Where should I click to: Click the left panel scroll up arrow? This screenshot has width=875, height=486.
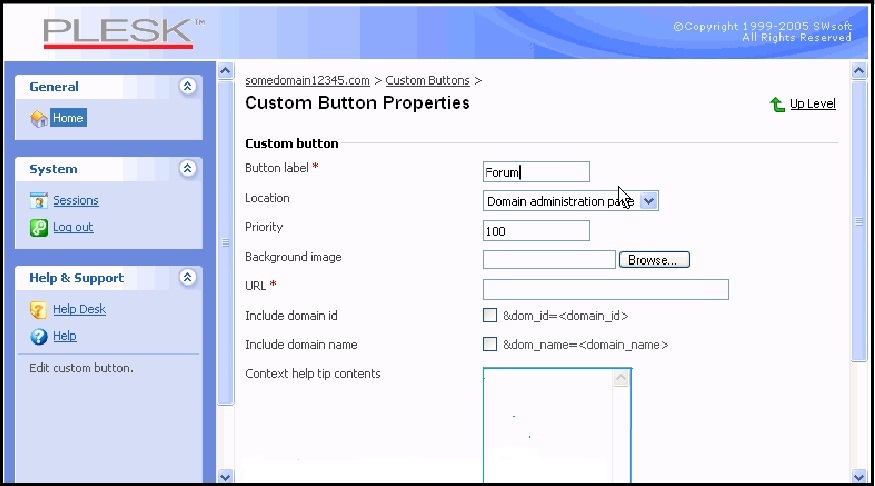225,71
